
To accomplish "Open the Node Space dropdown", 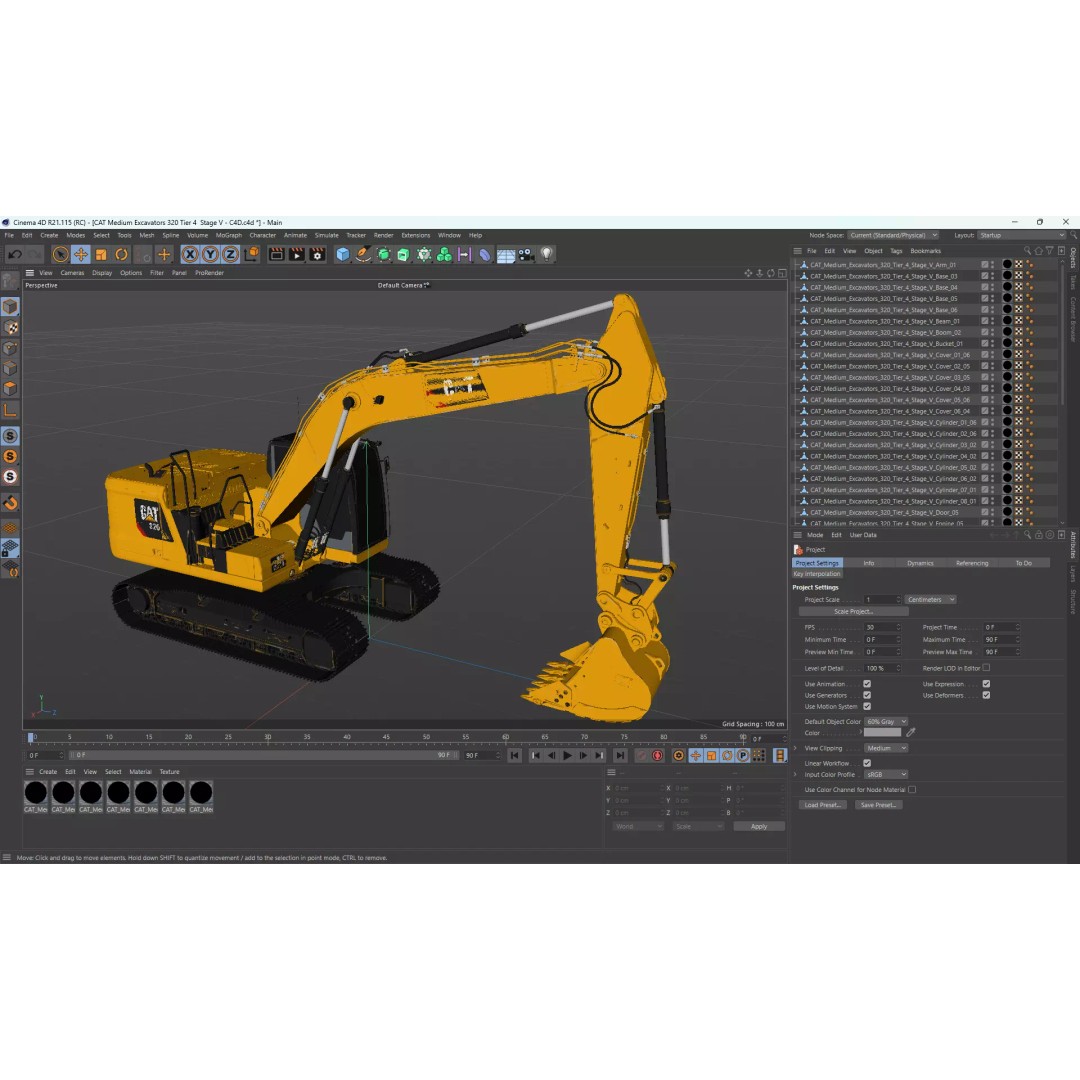I will tap(893, 236).
